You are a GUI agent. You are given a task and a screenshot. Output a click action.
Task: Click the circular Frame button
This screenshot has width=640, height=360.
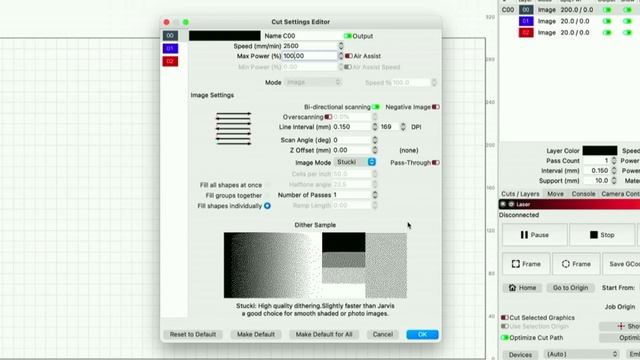(576, 264)
